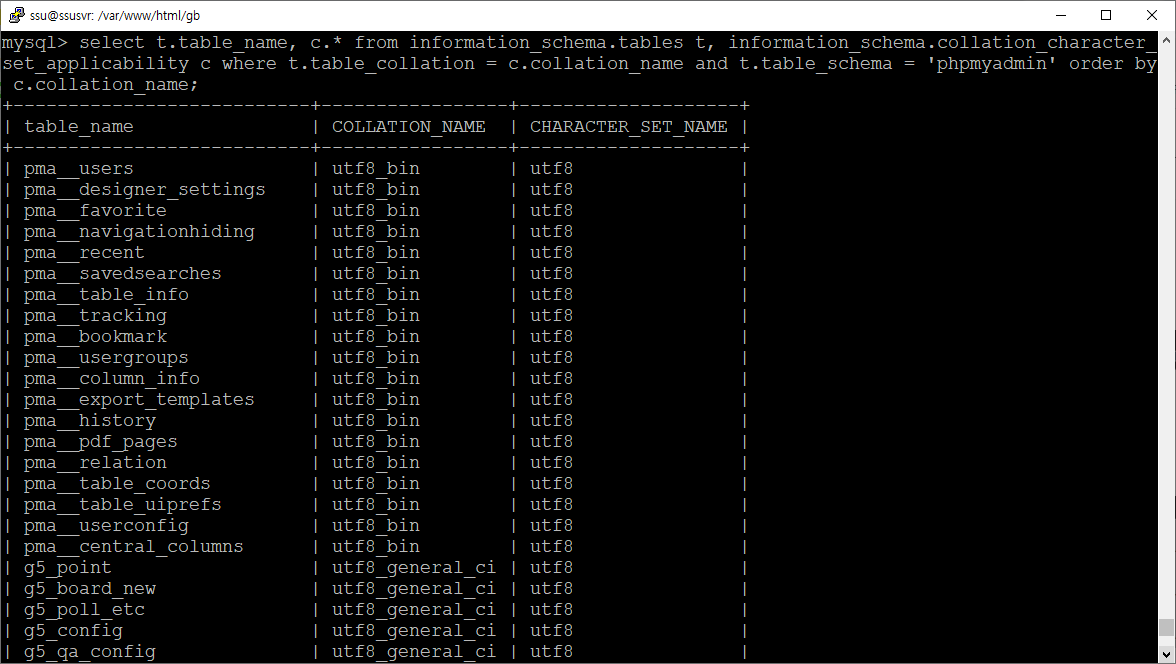Click the g5_board_new table name
Viewport: 1176px width, 664px height.
pyautogui.click(x=90, y=589)
